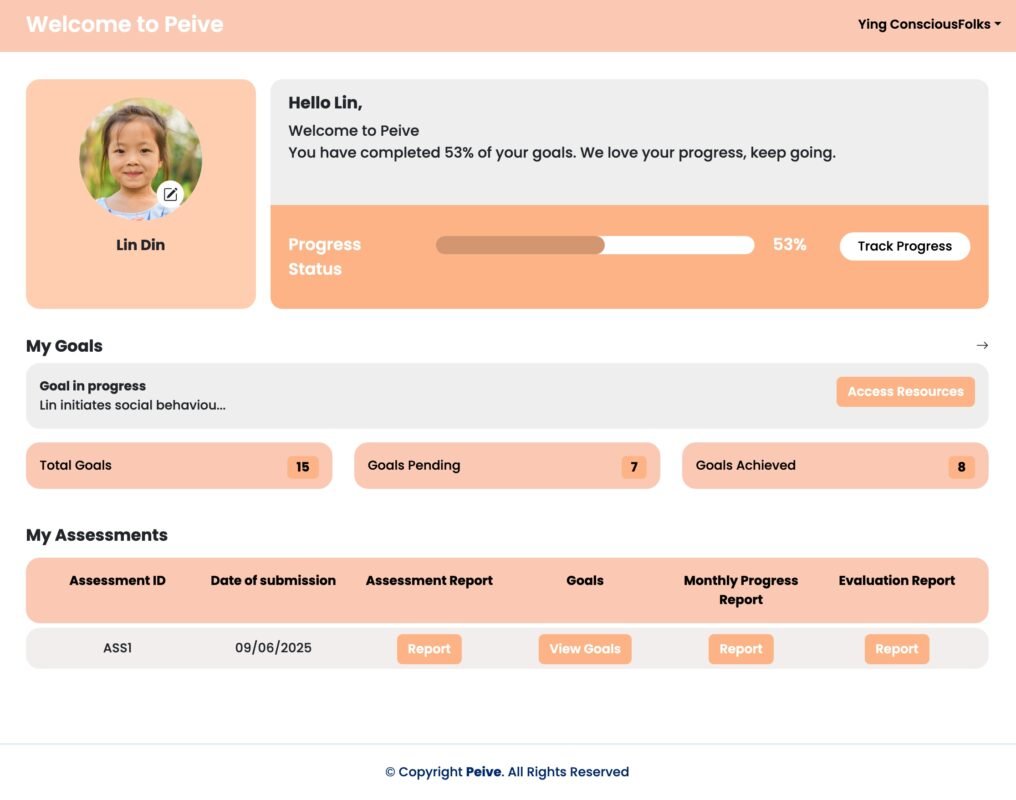This screenshot has width=1016, height=800.
Task: Click the Track Progress button
Action: [904, 246]
